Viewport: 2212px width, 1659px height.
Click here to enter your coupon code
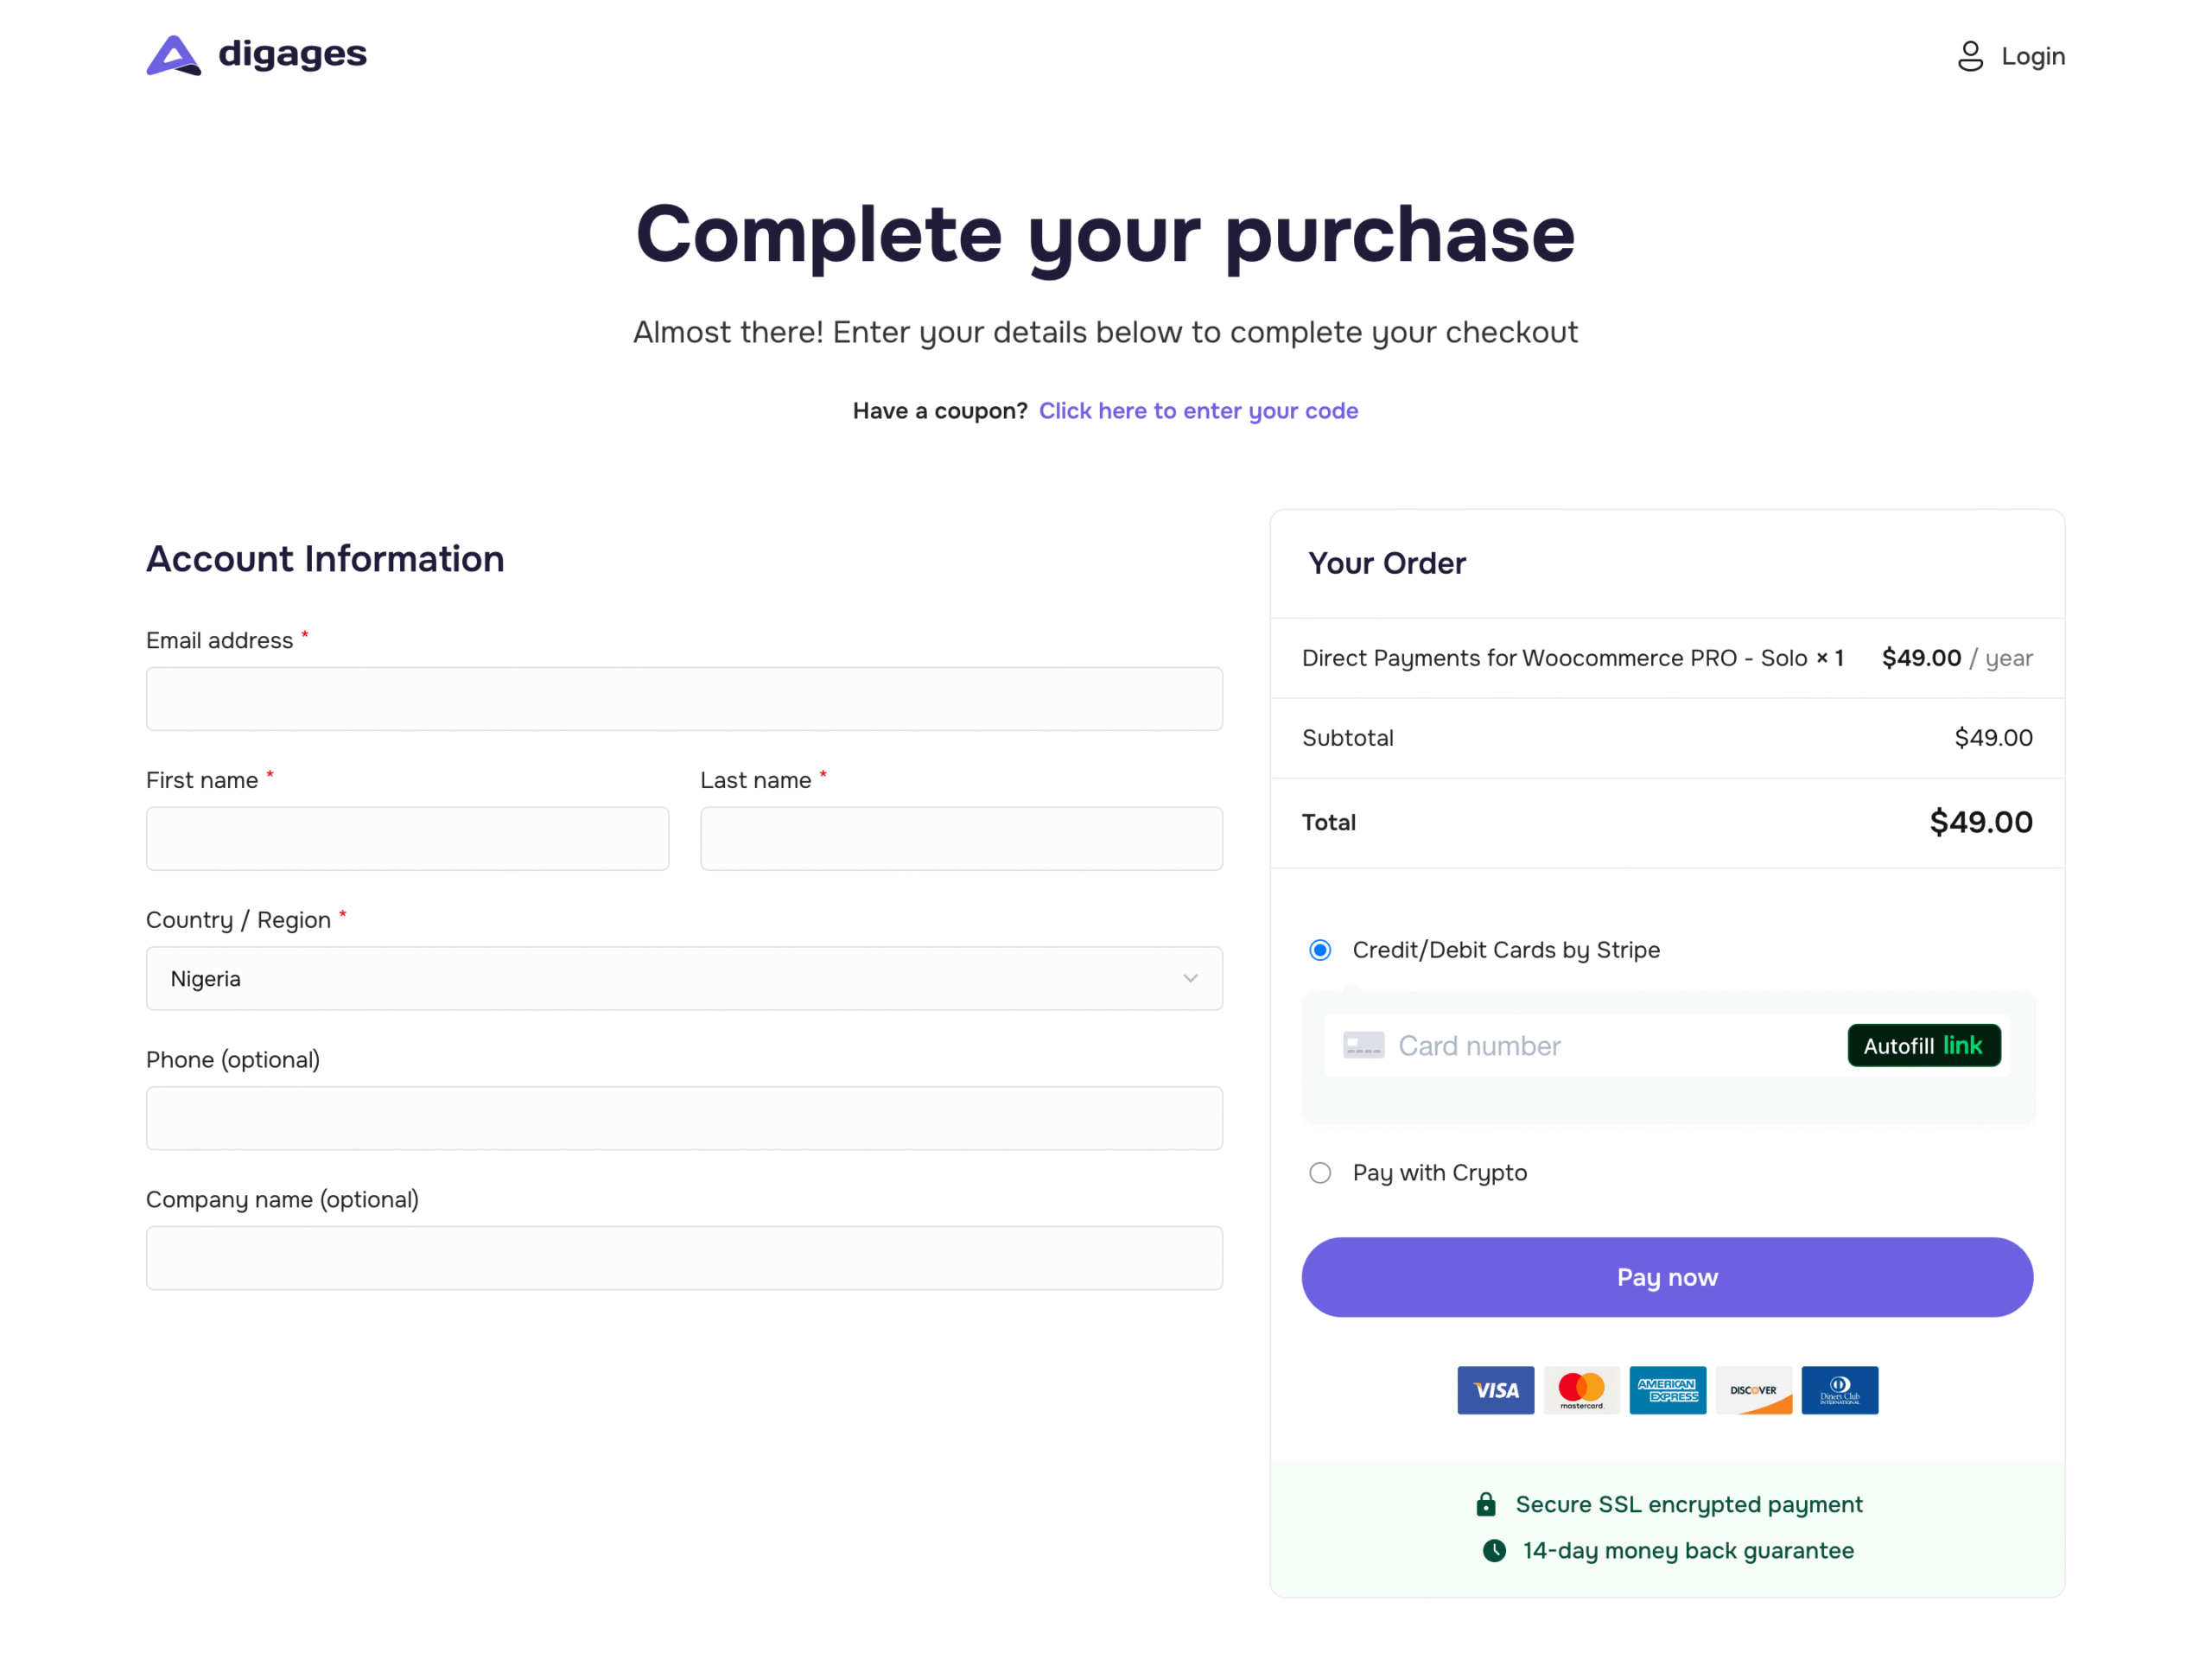click(1198, 411)
